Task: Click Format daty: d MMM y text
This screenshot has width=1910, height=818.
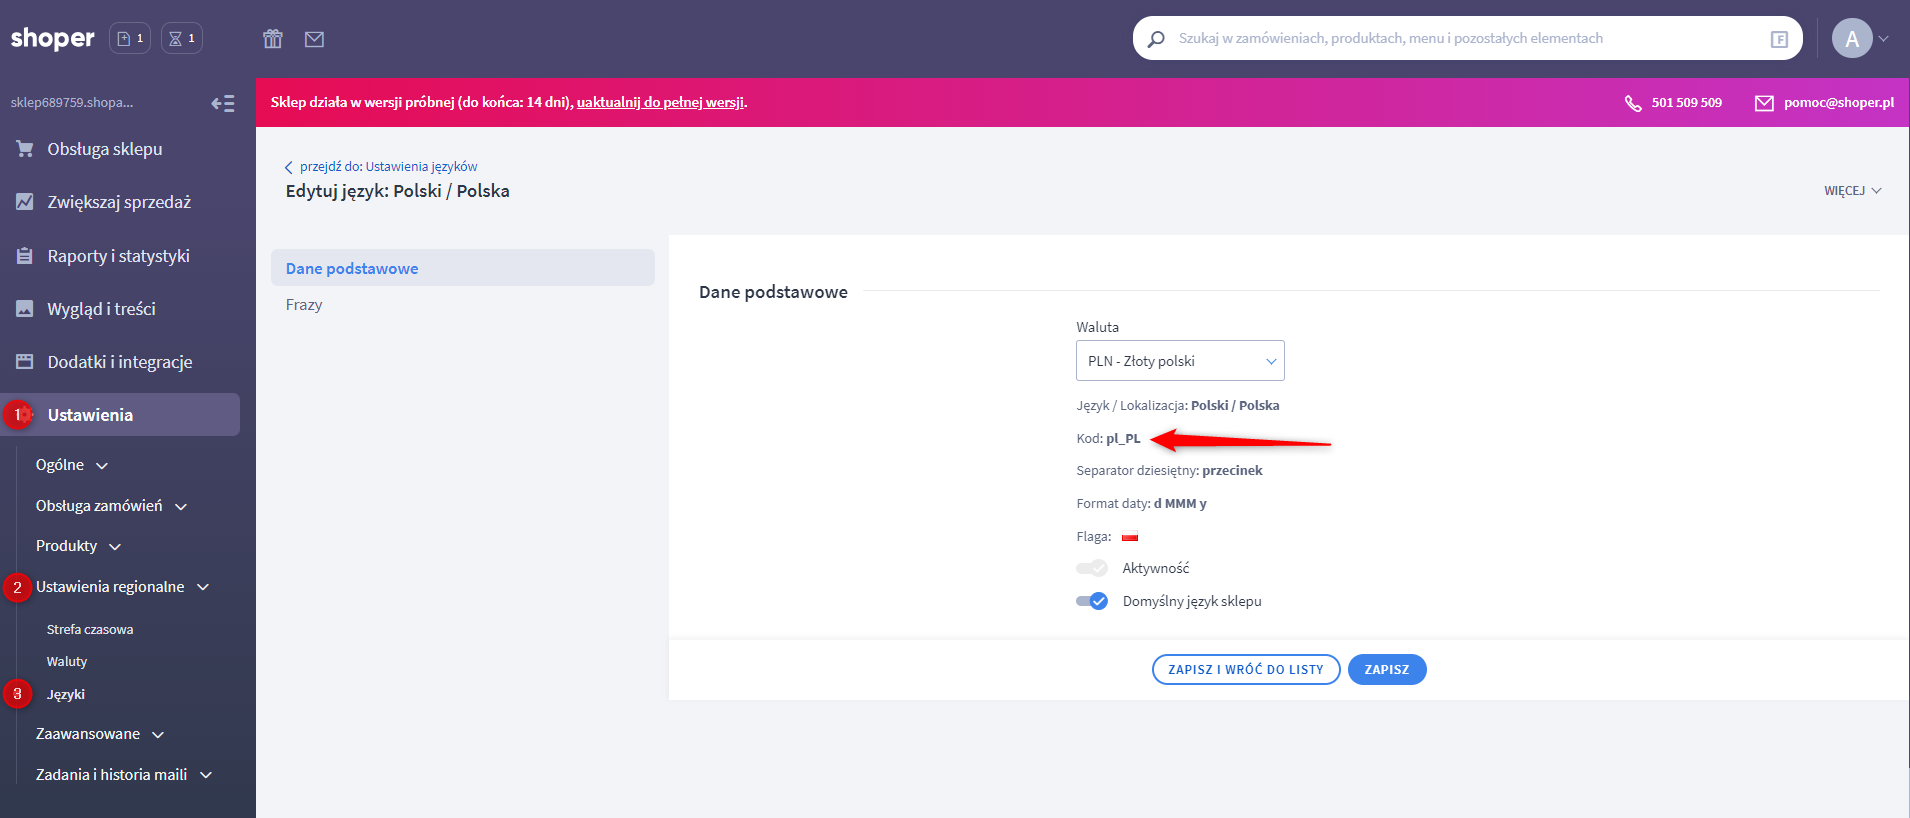Action: click(x=1141, y=504)
